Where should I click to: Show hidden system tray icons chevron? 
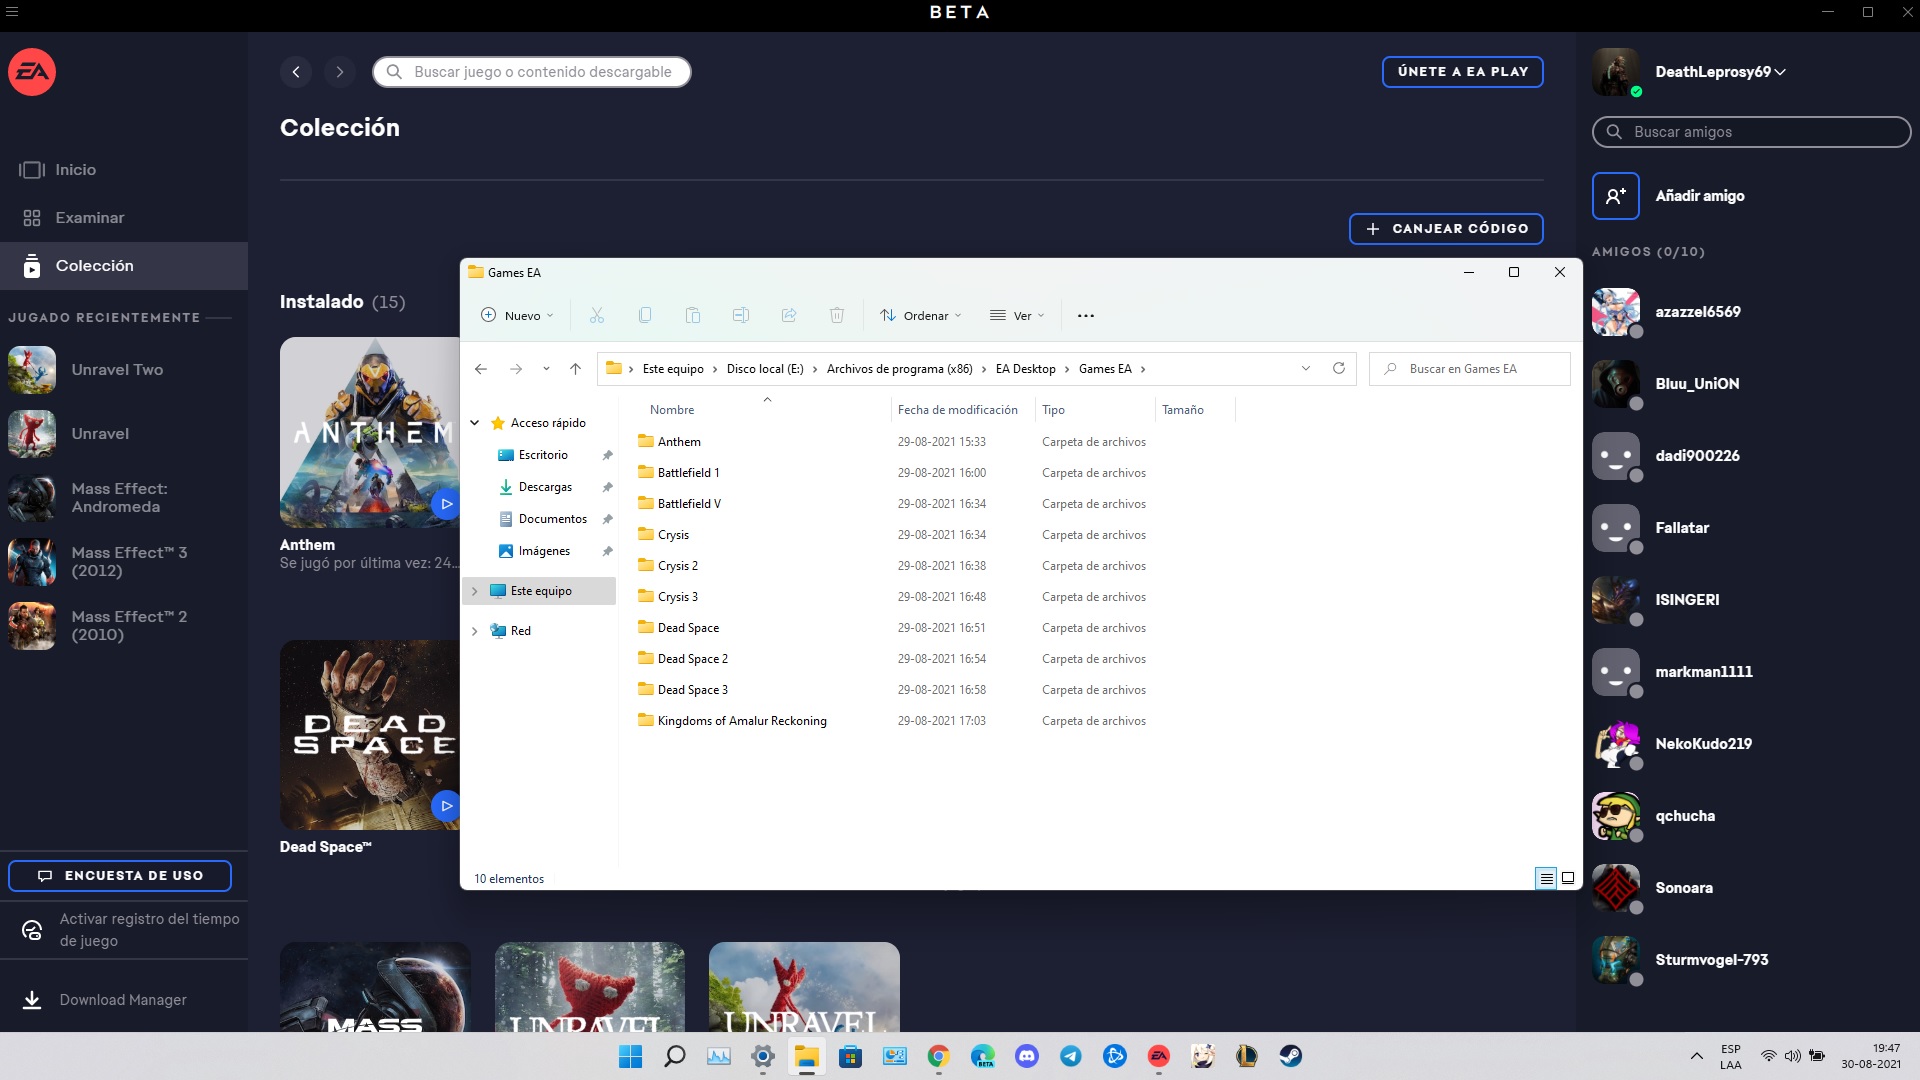pyautogui.click(x=1697, y=1056)
